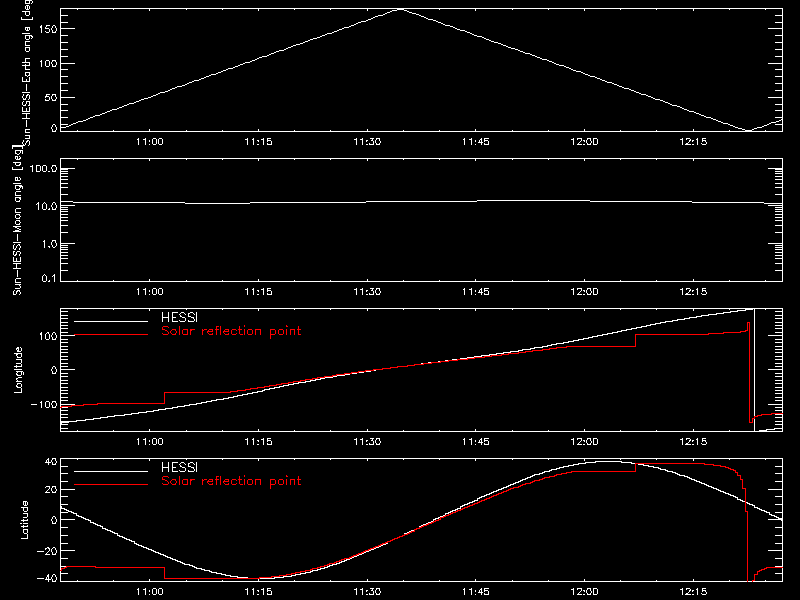Click 11:45 tick under Earth angle plot
Screen dimensions: 800x600
[x=476, y=141]
